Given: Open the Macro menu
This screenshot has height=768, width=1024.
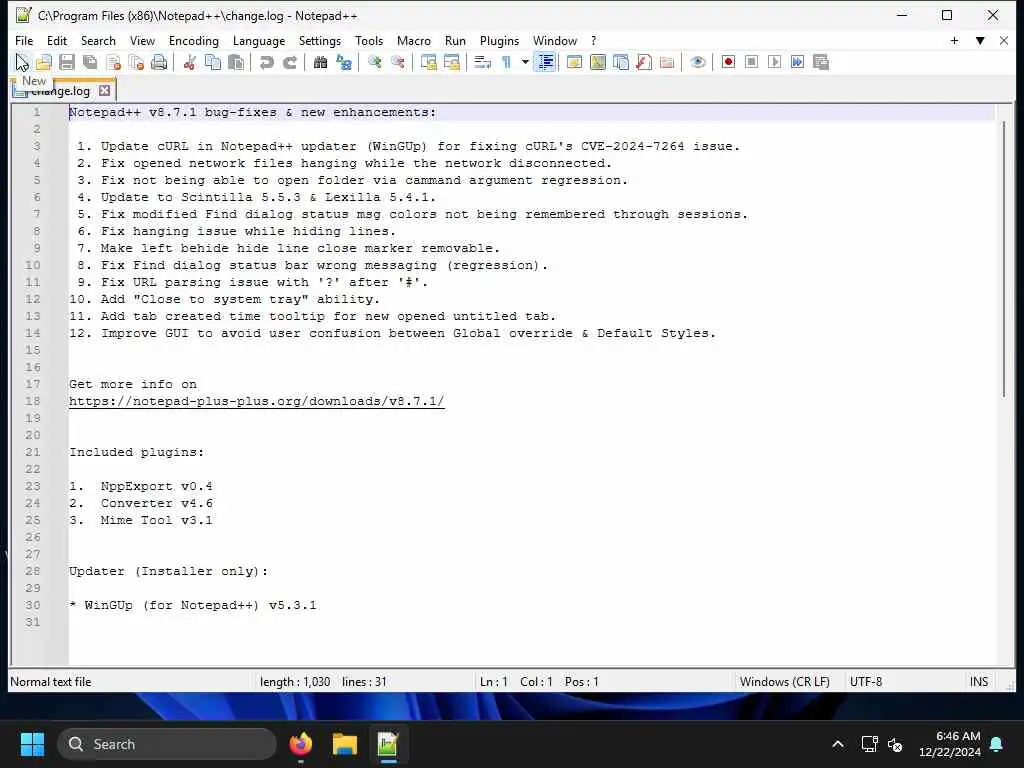Looking at the screenshot, I should (x=413, y=40).
